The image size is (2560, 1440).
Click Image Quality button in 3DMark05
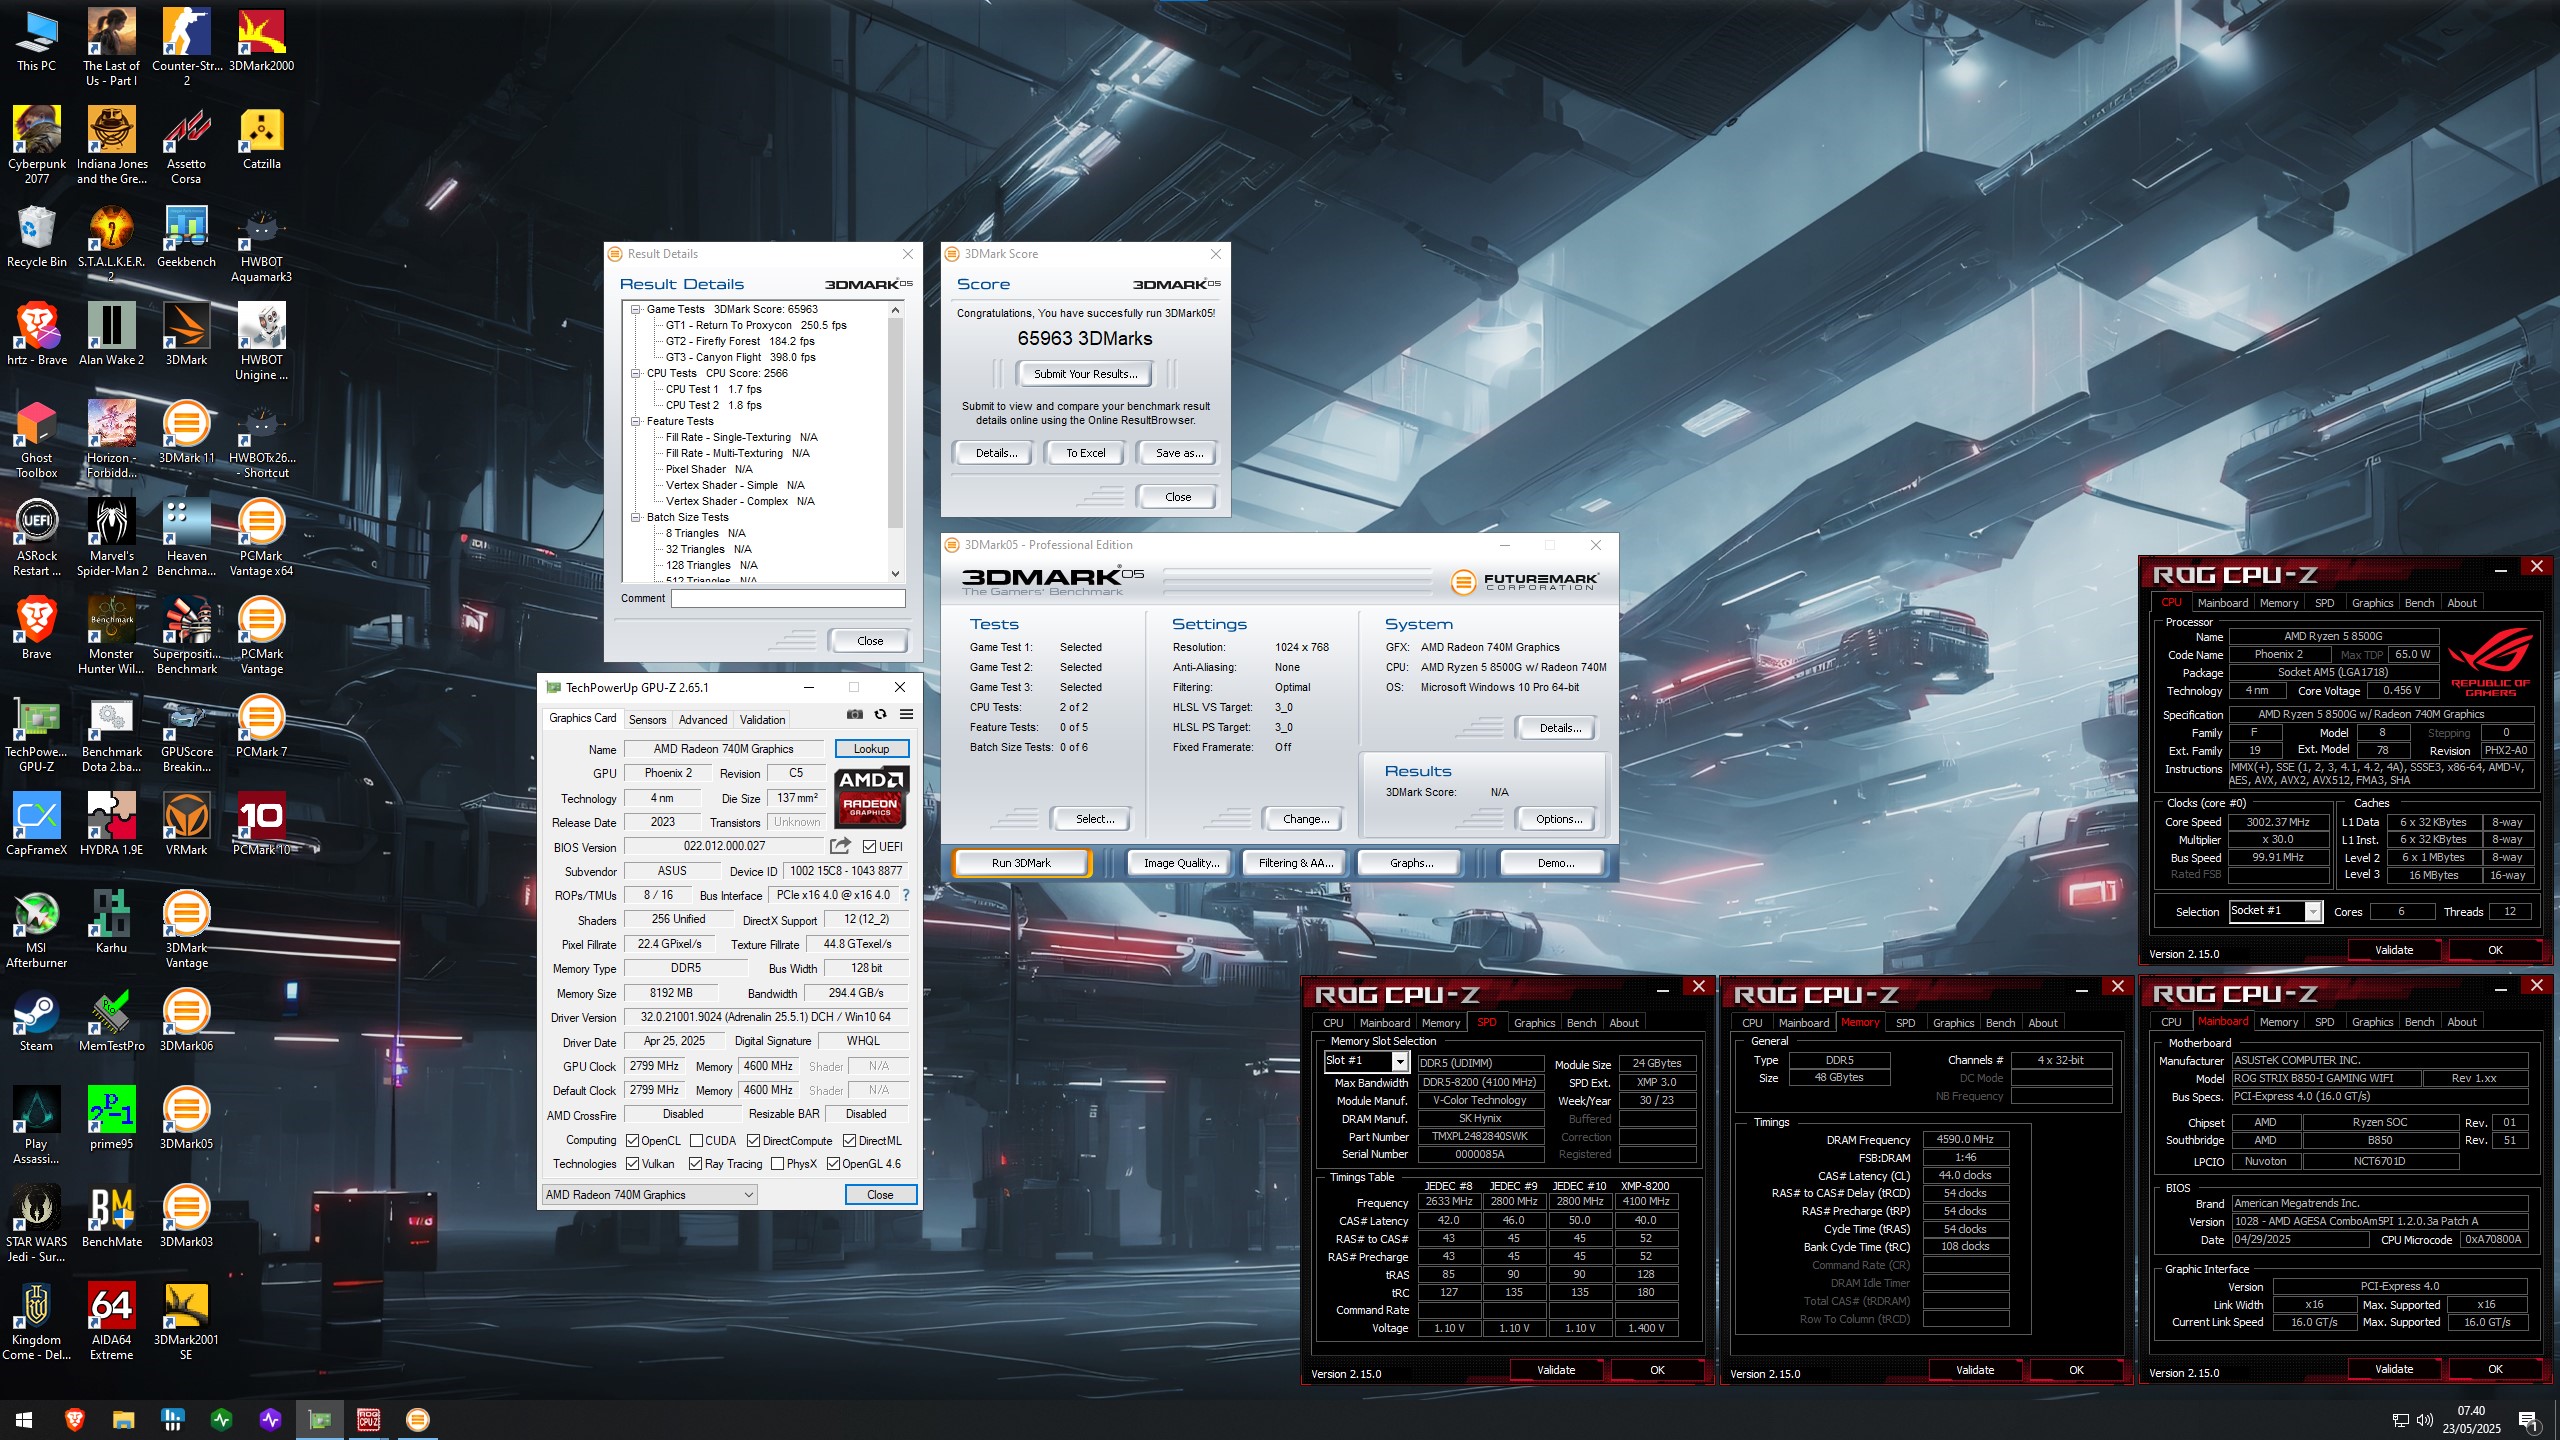click(1181, 863)
